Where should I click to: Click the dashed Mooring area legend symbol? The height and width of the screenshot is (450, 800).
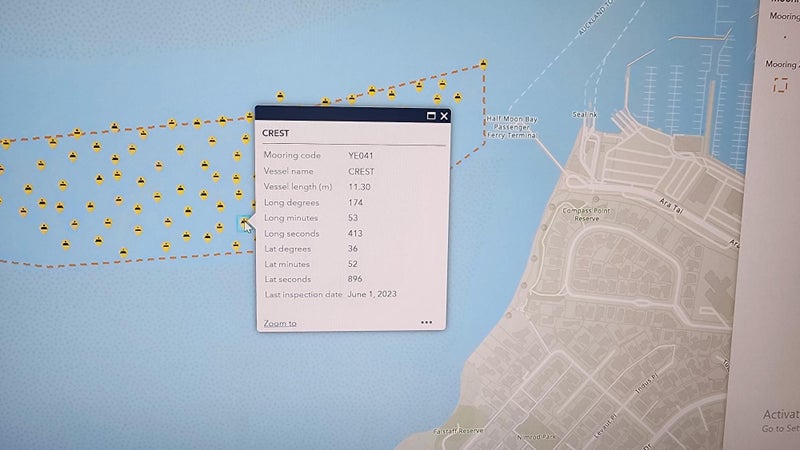(780, 88)
